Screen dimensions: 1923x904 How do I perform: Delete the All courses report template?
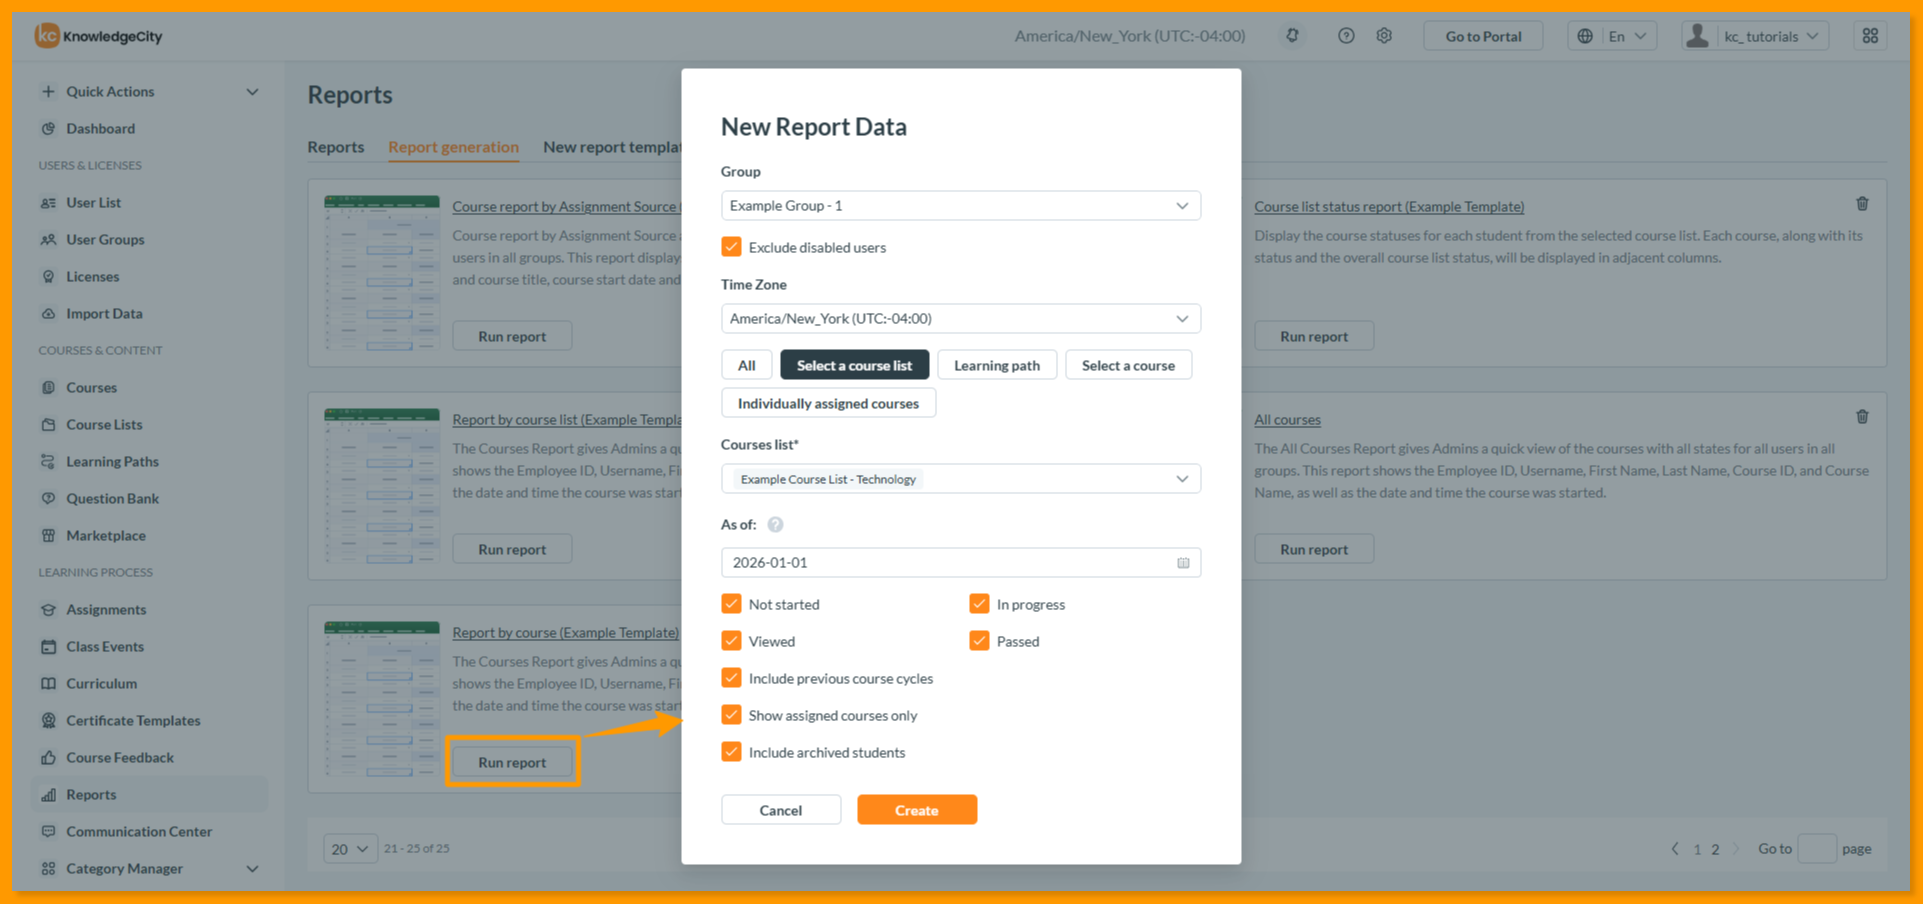point(1862,417)
